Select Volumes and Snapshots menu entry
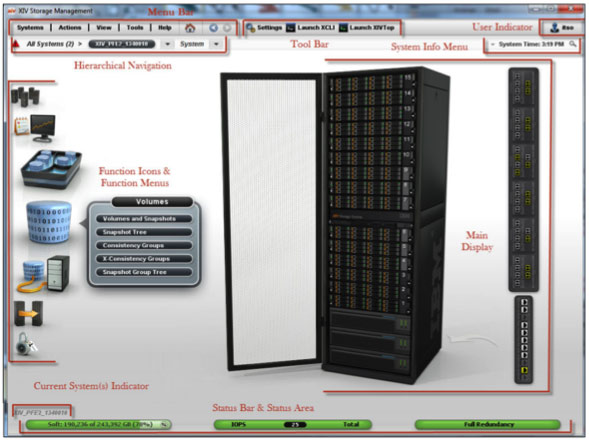589x441 pixels. pyautogui.click(x=144, y=219)
